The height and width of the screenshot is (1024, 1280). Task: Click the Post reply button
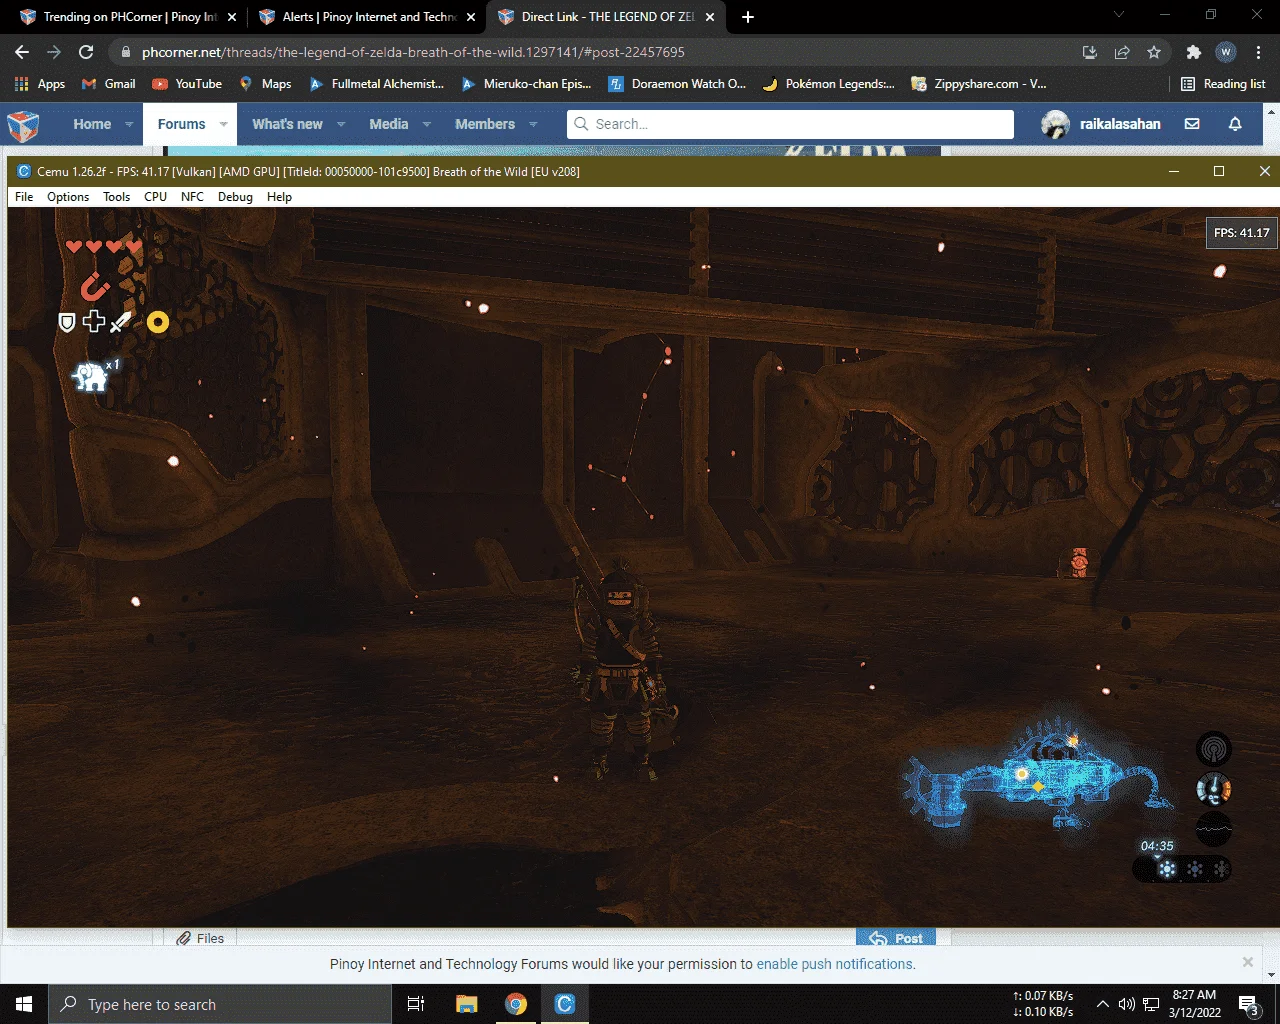click(896, 938)
